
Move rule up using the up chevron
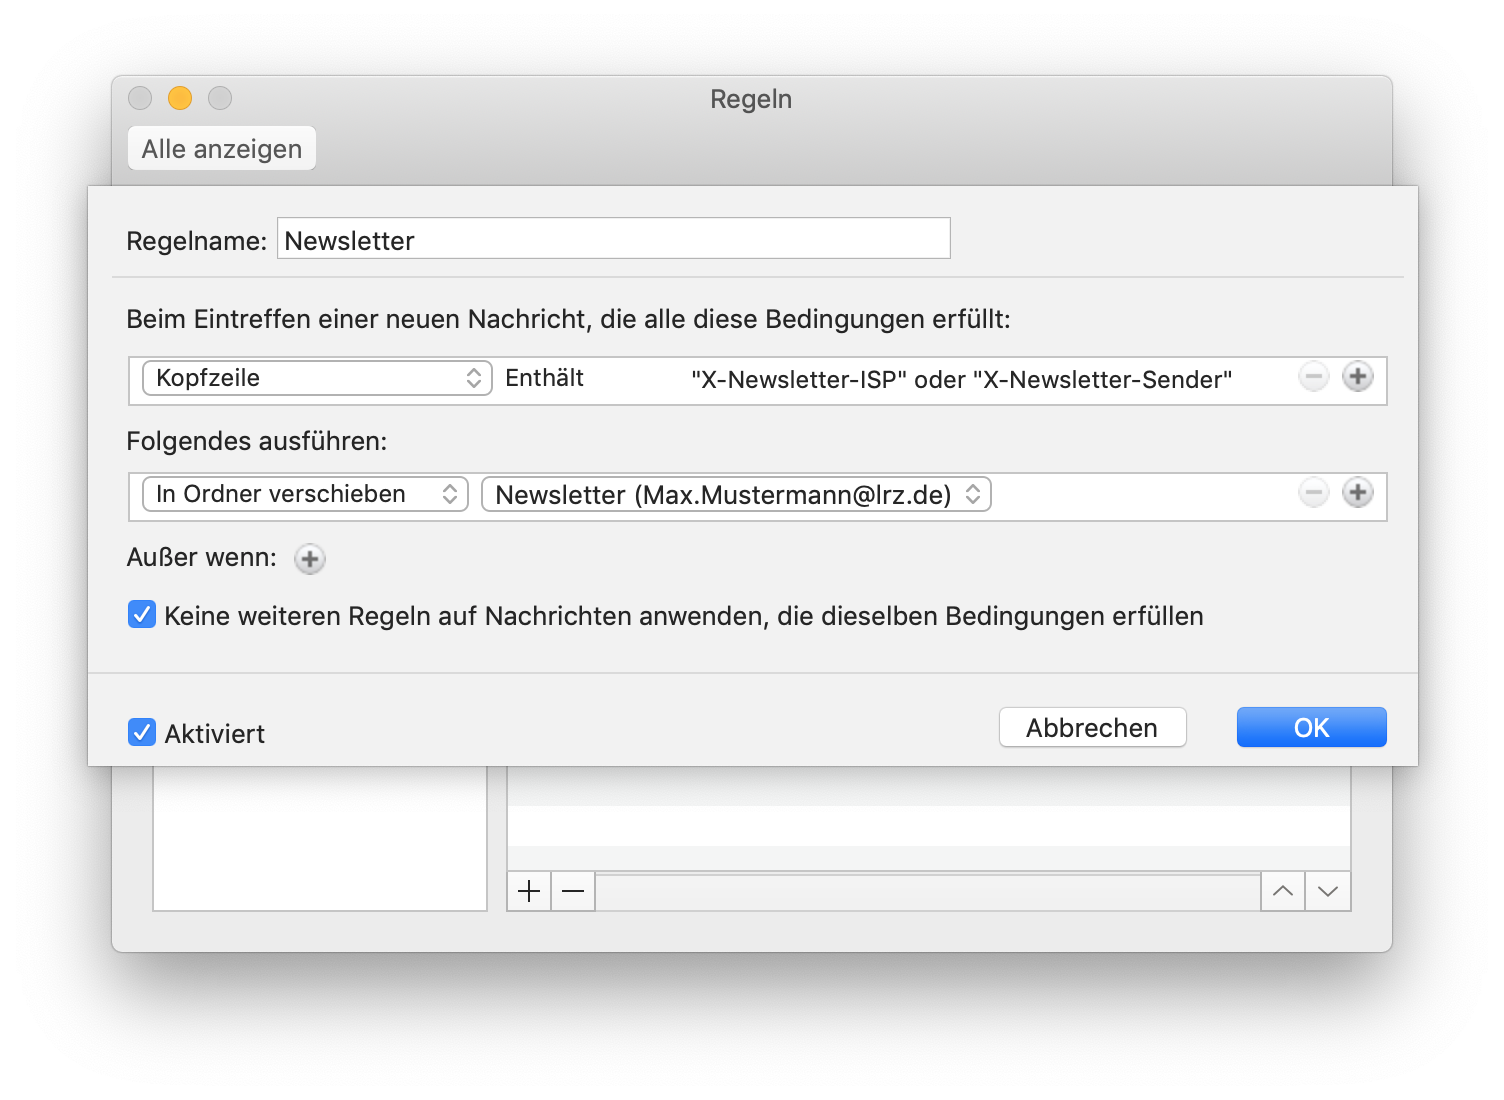click(x=1282, y=890)
